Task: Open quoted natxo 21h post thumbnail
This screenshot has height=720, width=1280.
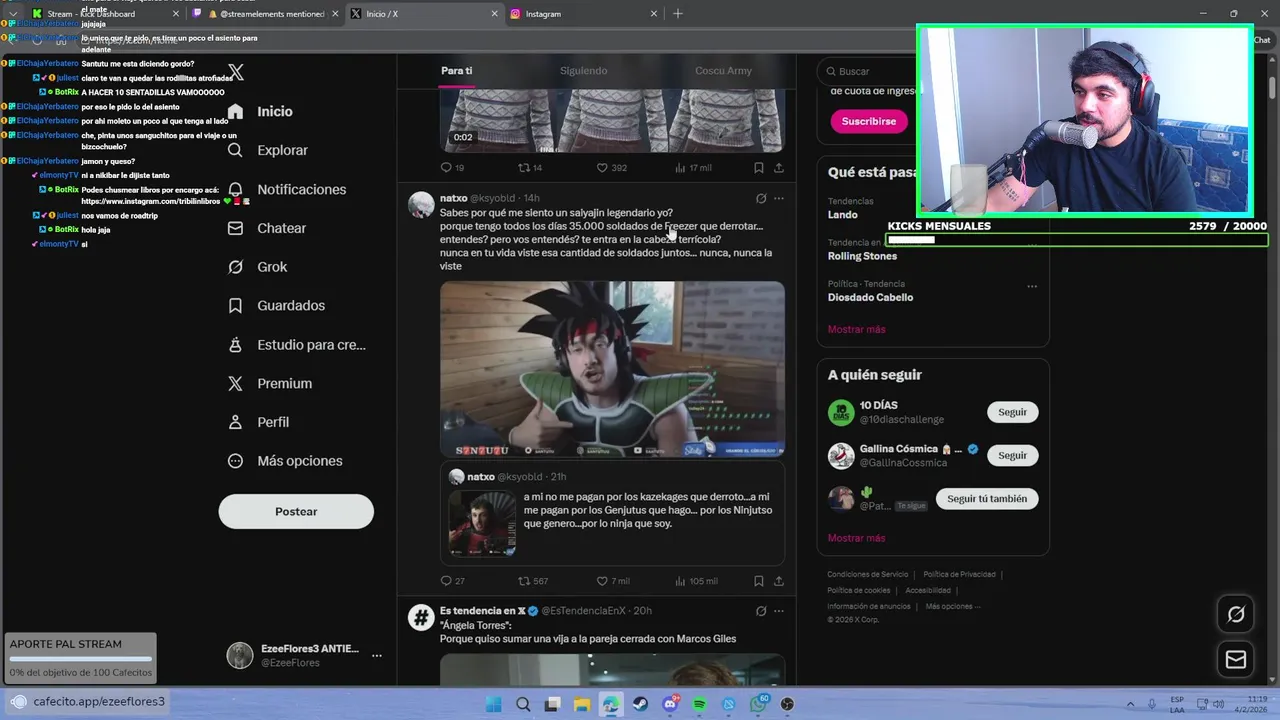Action: click(x=482, y=523)
